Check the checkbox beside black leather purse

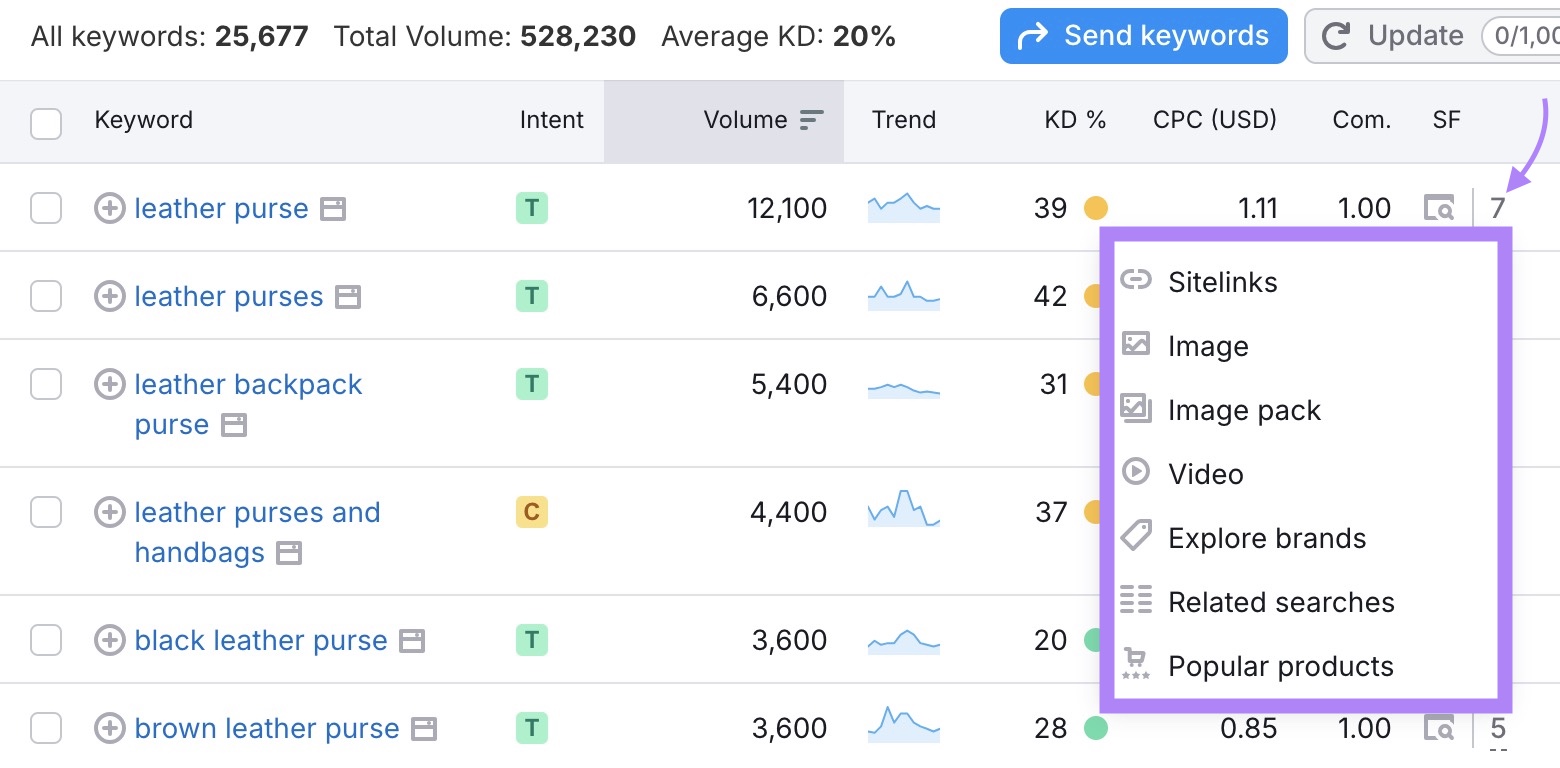click(46, 640)
